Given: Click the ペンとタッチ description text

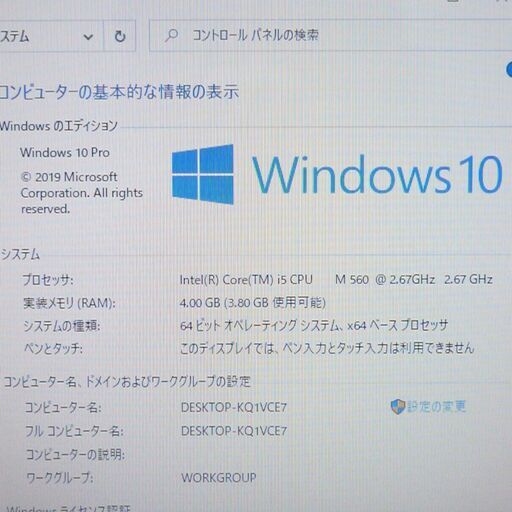Looking at the screenshot, I should click(327, 348).
